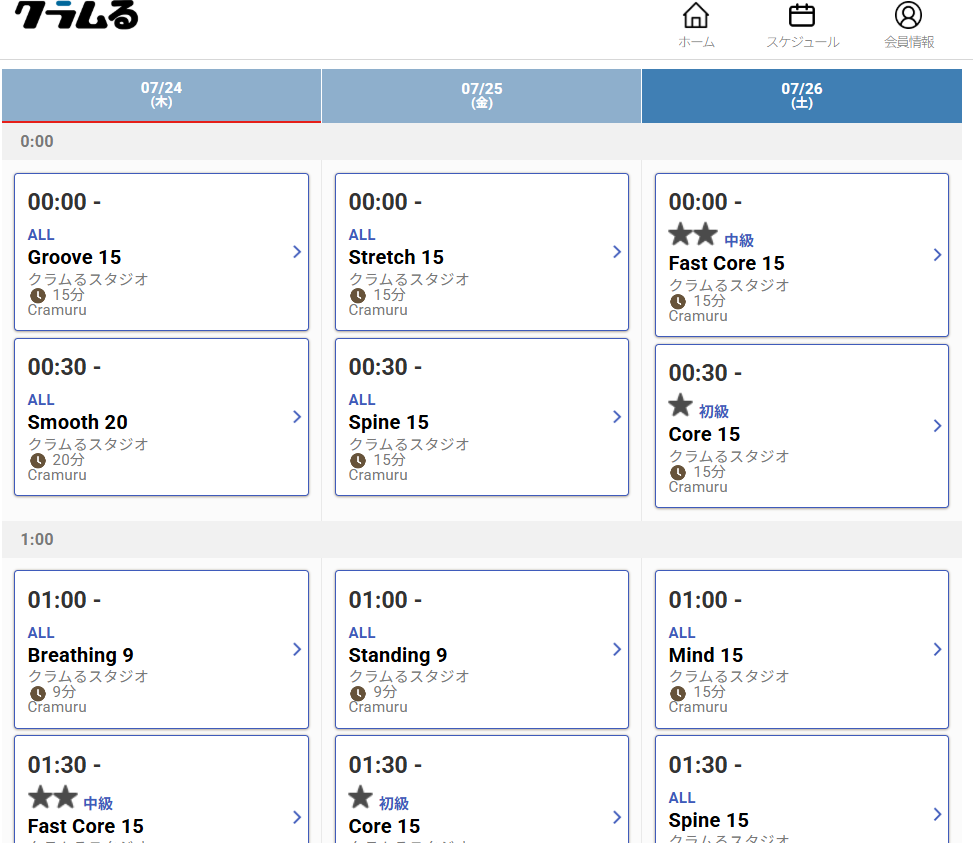Screen dimensions: 973x843
Task: Expand Groove 15 lesson via chevron arrow
Action: (x=297, y=252)
